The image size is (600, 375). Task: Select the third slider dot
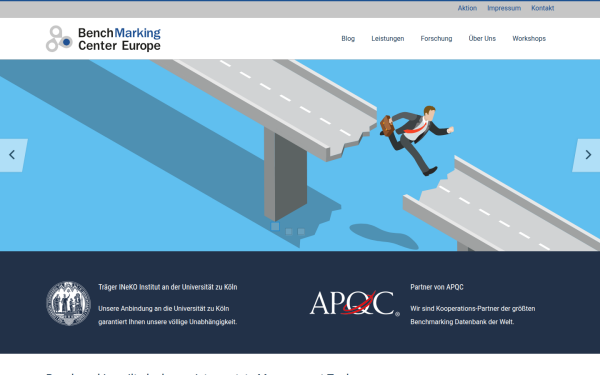click(x=301, y=232)
